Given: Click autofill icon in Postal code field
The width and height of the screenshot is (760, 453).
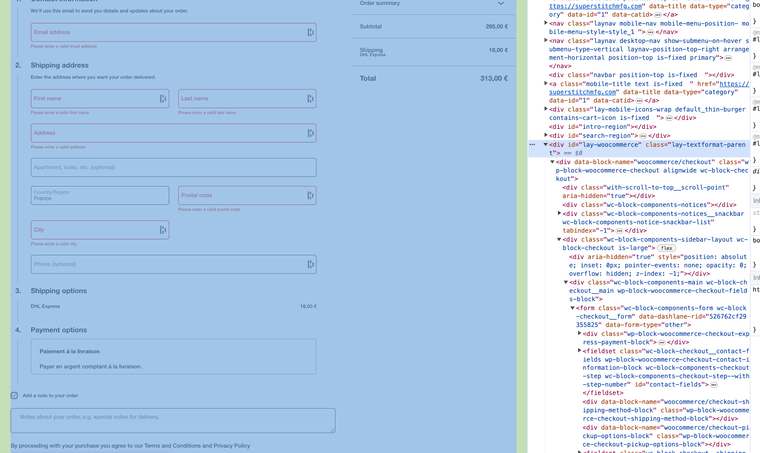Looking at the screenshot, I should tap(310, 196).
